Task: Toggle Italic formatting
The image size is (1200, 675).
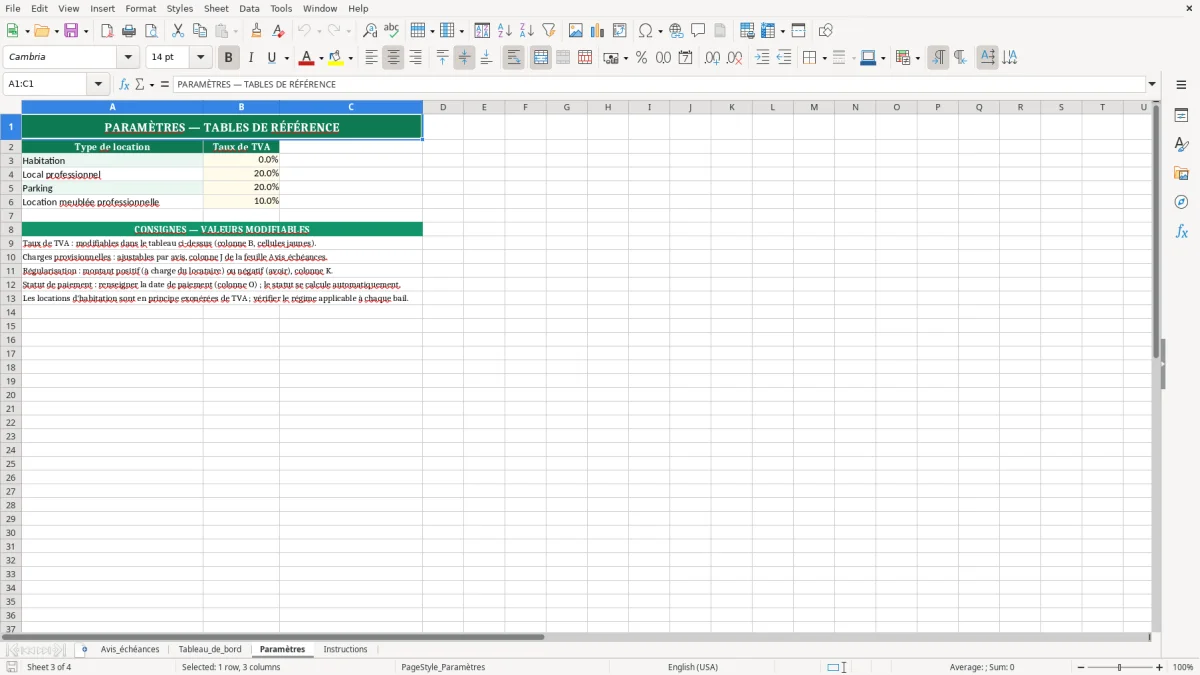Action: point(250,58)
